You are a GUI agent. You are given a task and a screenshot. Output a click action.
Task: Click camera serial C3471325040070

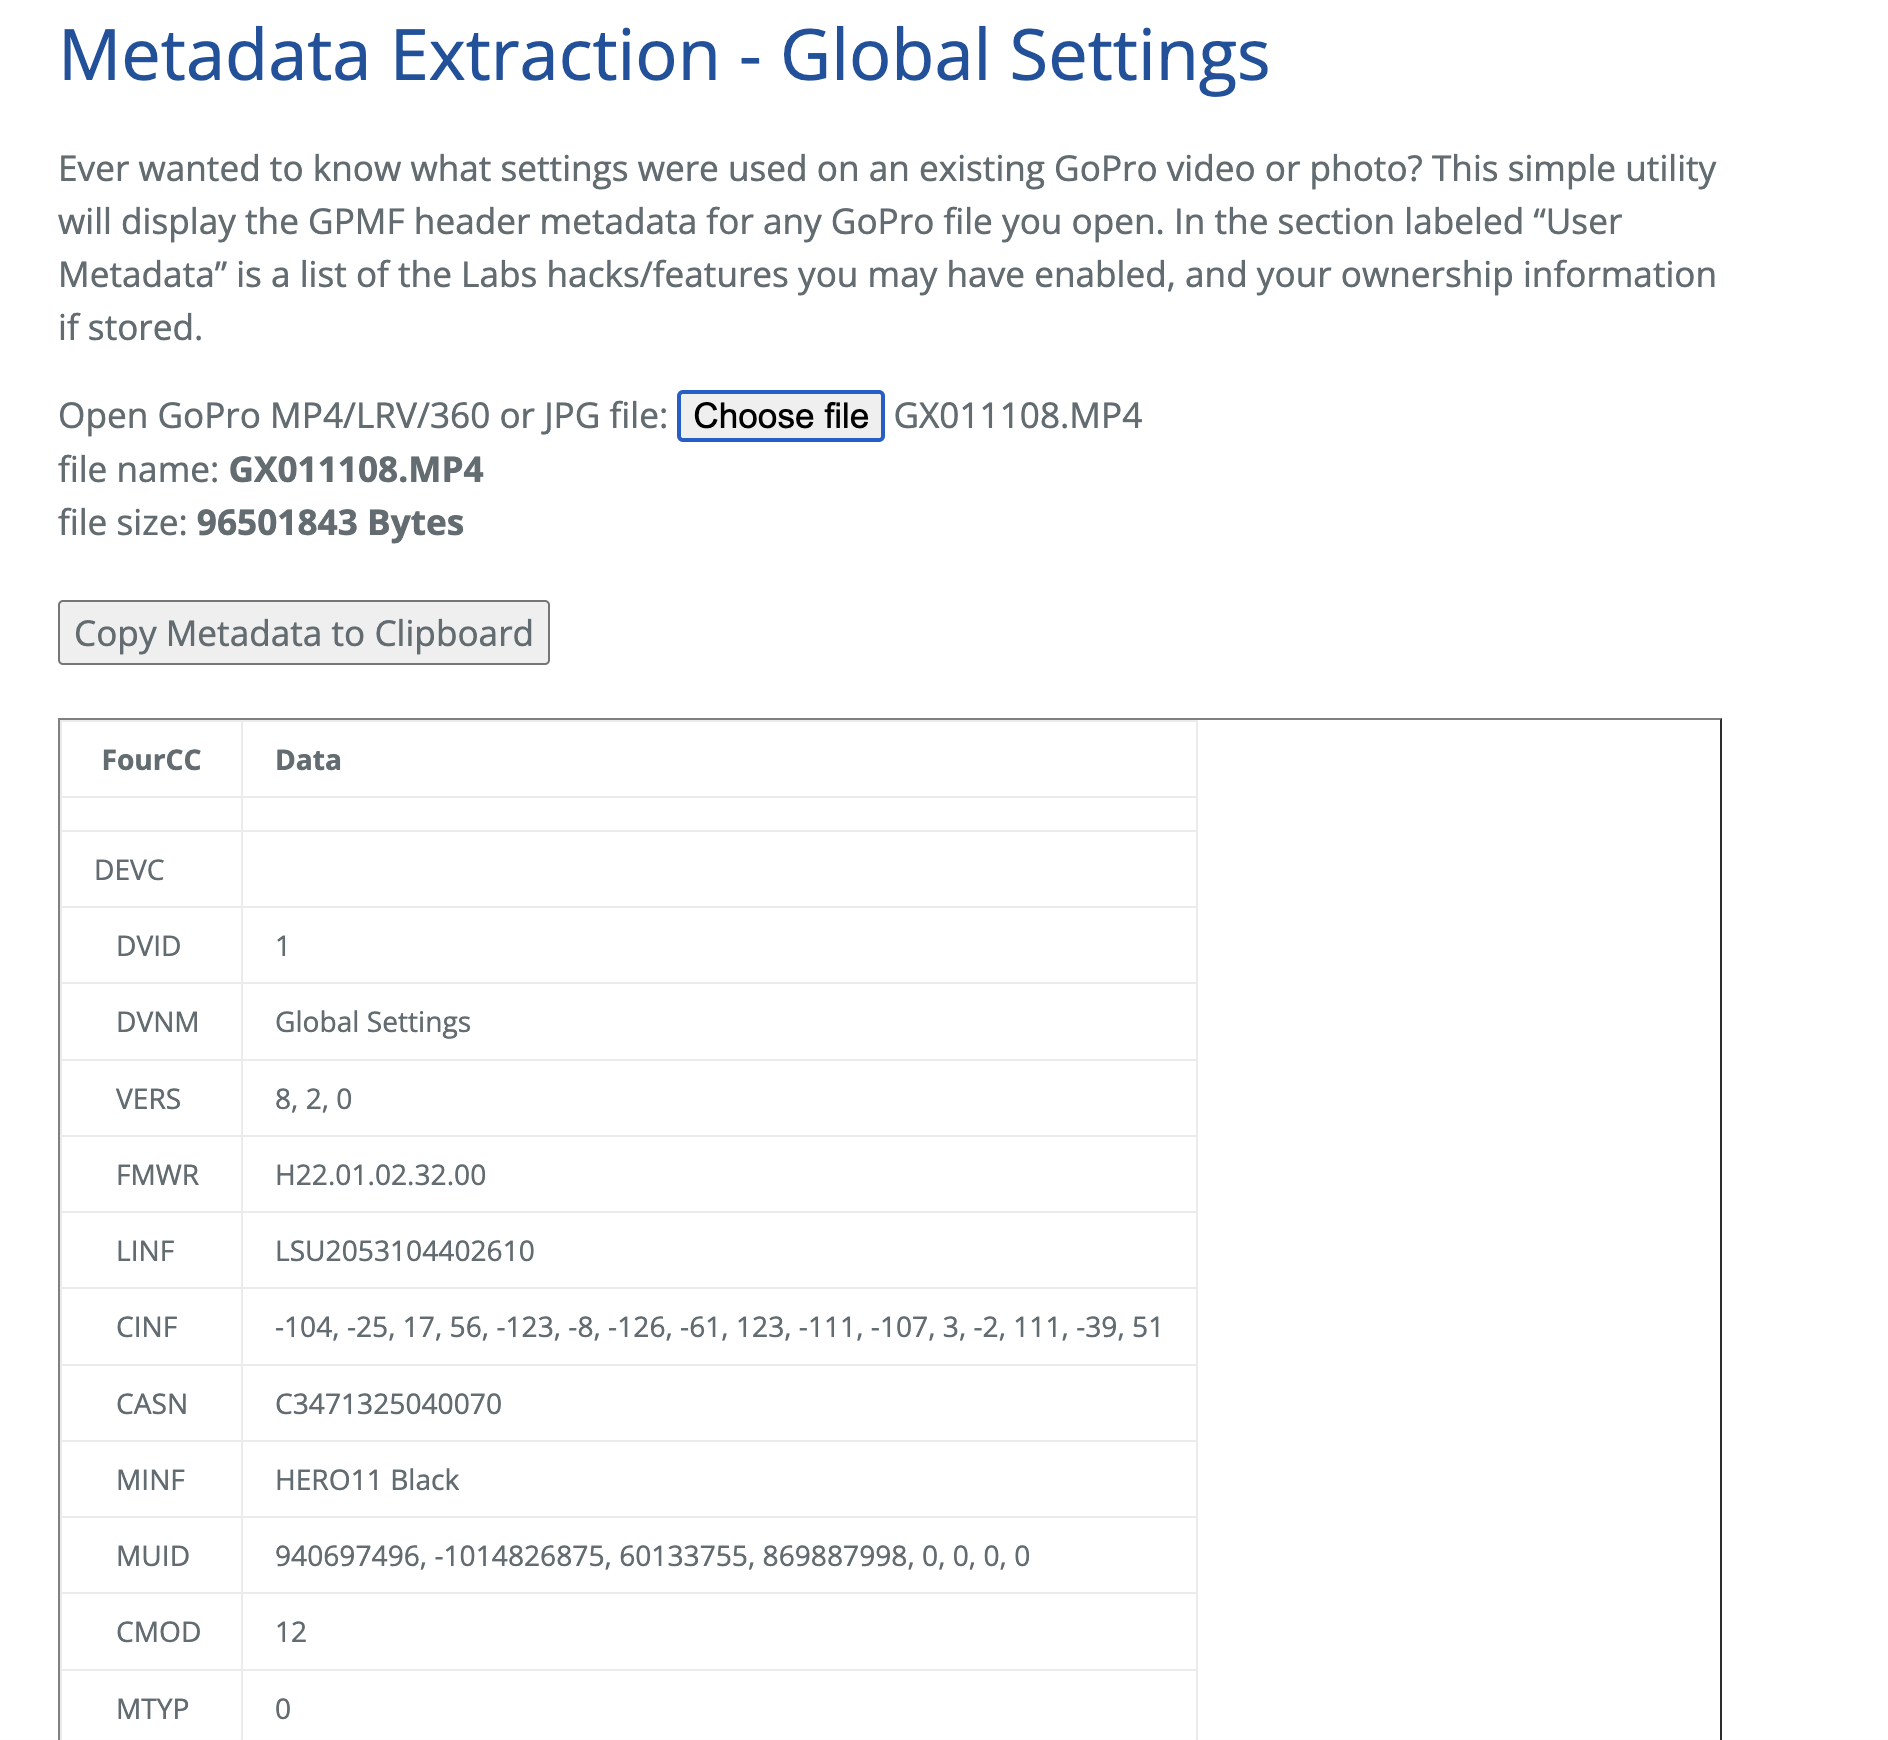coord(388,1404)
